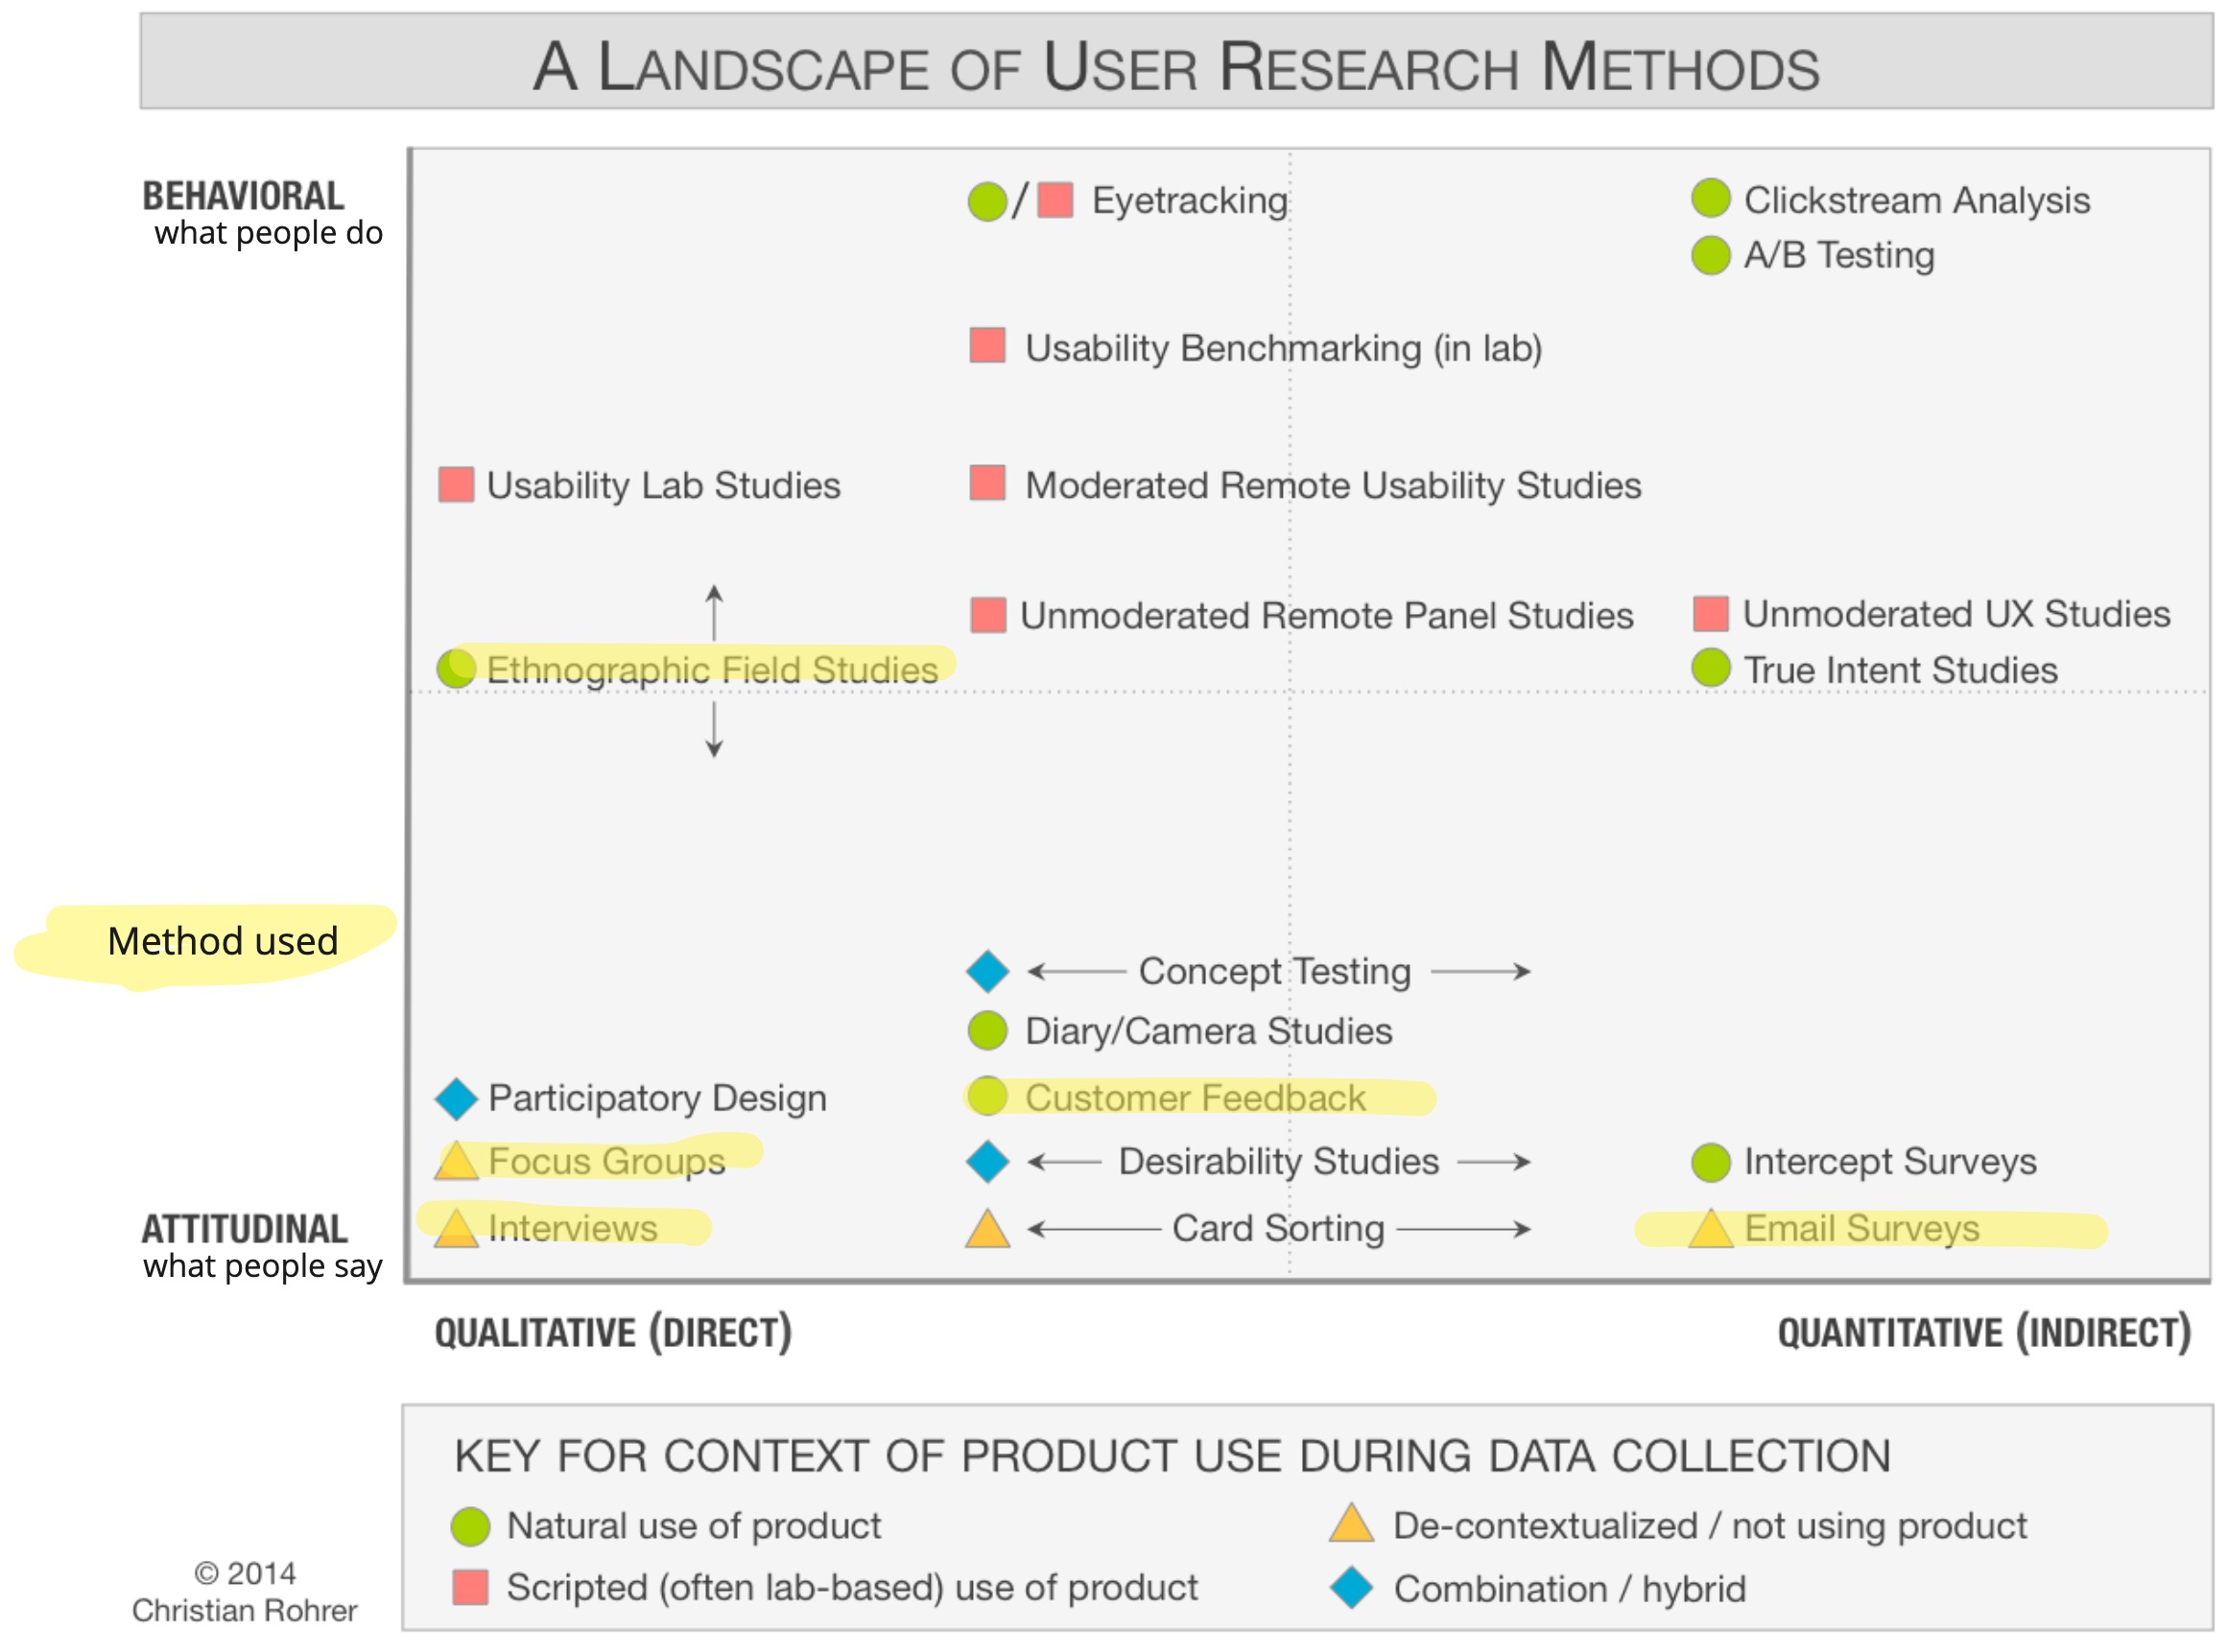Click the A/B Testing label
The width and height of the screenshot is (2227, 1652).
pos(1838,255)
